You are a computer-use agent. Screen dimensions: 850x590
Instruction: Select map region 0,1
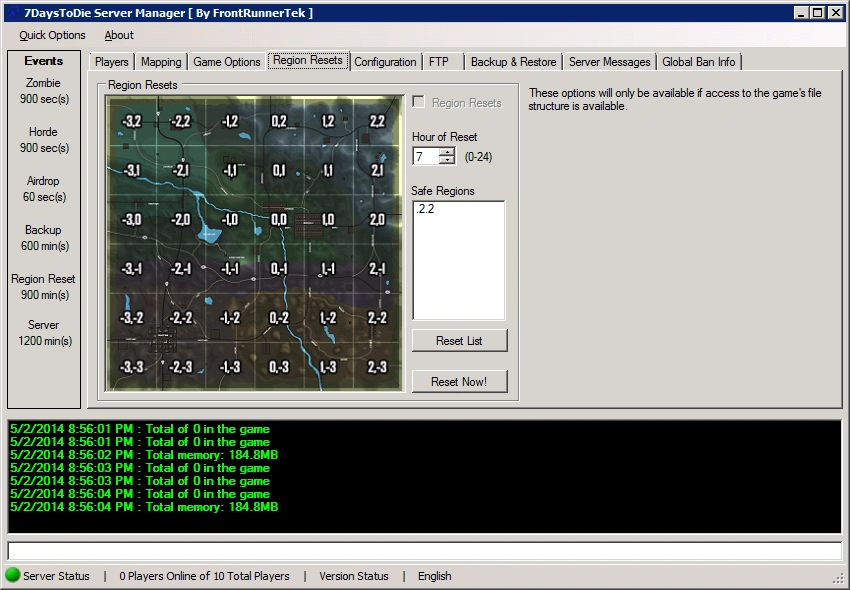click(x=279, y=171)
